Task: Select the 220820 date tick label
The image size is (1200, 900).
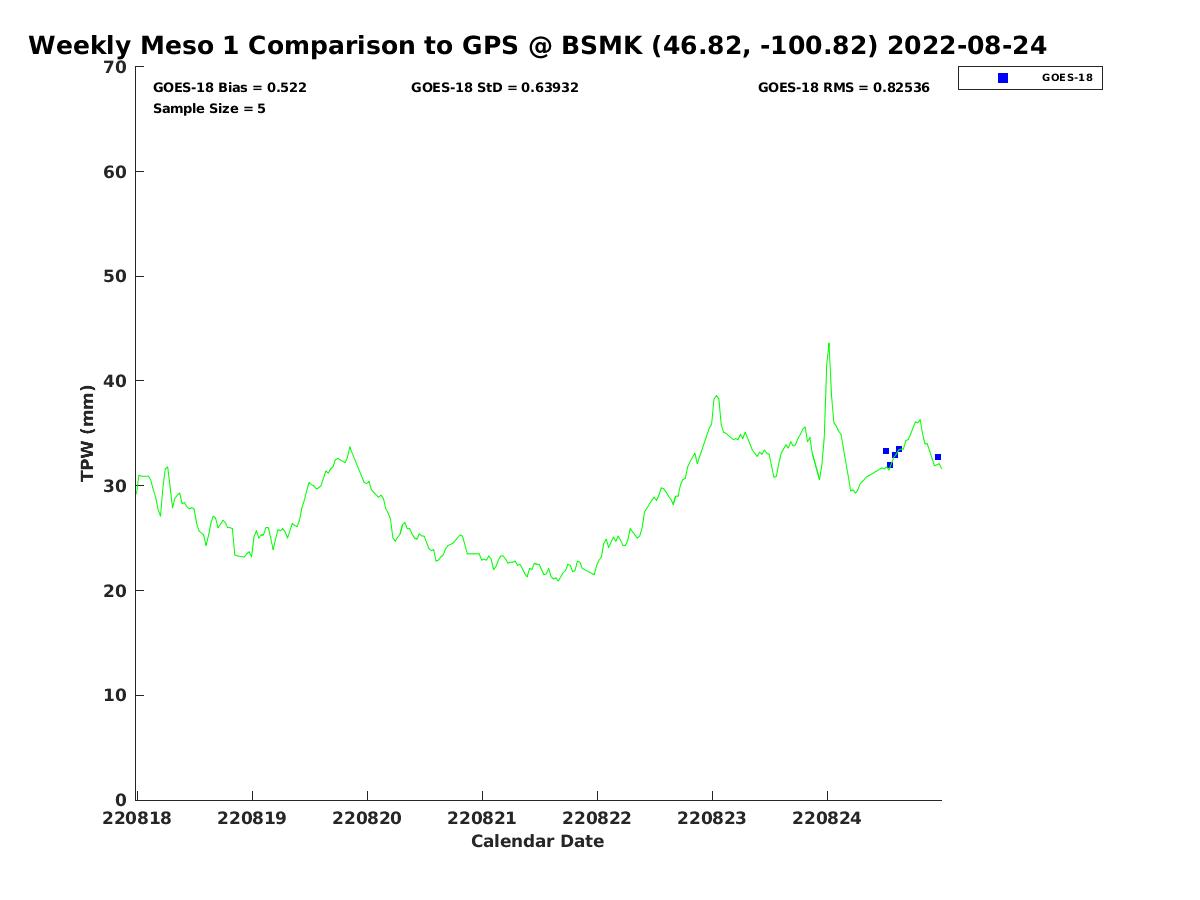Action: (x=367, y=818)
